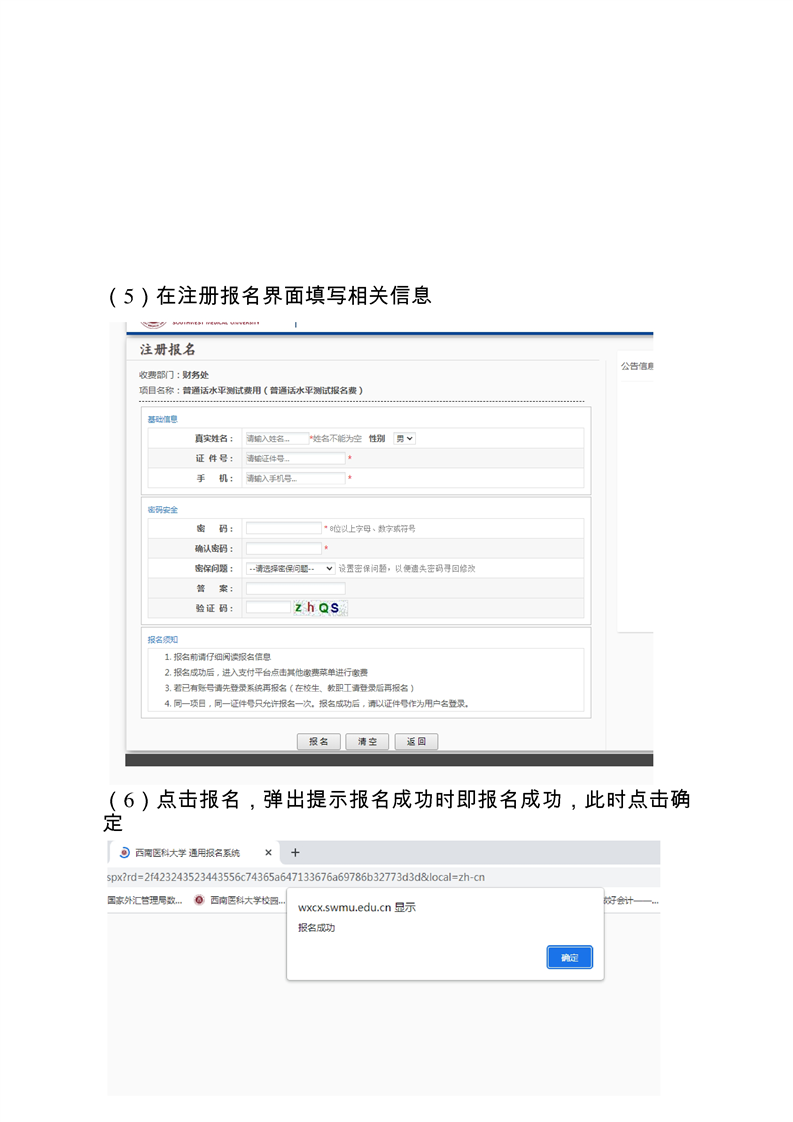
Task: Close the 西南医科大学 browser tab
Action: (268, 853)
